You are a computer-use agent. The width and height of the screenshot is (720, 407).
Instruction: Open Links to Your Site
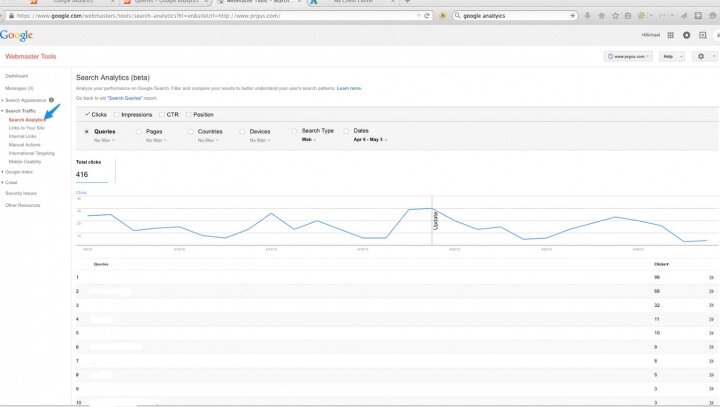27,128
